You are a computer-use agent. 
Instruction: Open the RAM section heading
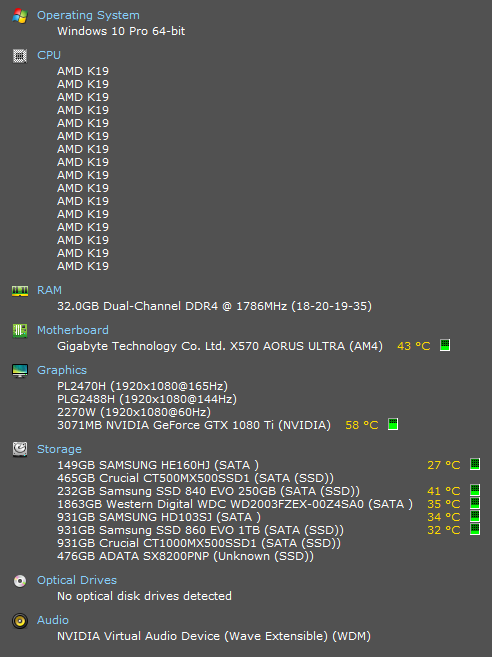[49, 290]
